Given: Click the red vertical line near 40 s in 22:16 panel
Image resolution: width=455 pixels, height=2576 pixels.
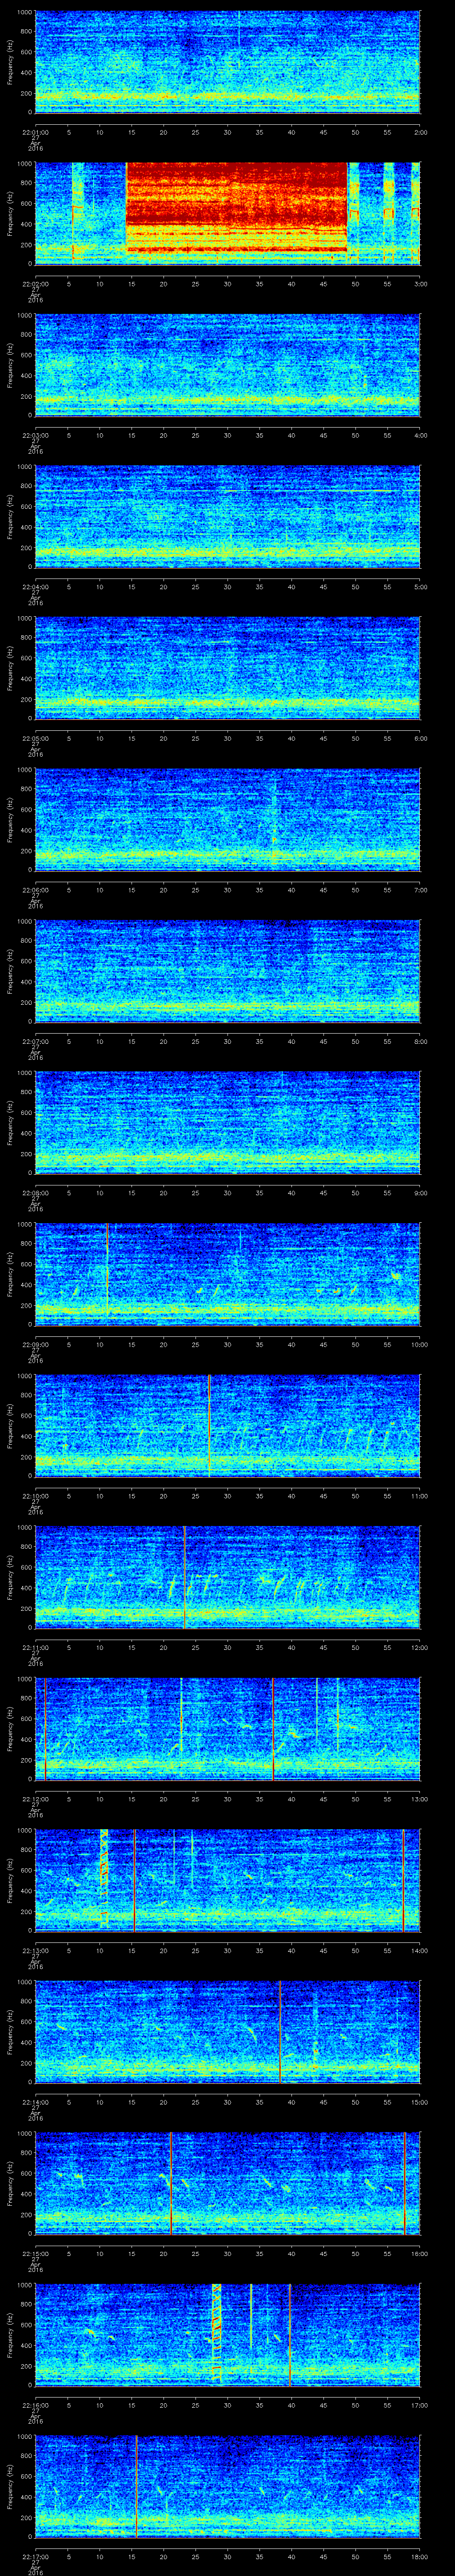Looking at the screenshot, I should coord(290,2335).
